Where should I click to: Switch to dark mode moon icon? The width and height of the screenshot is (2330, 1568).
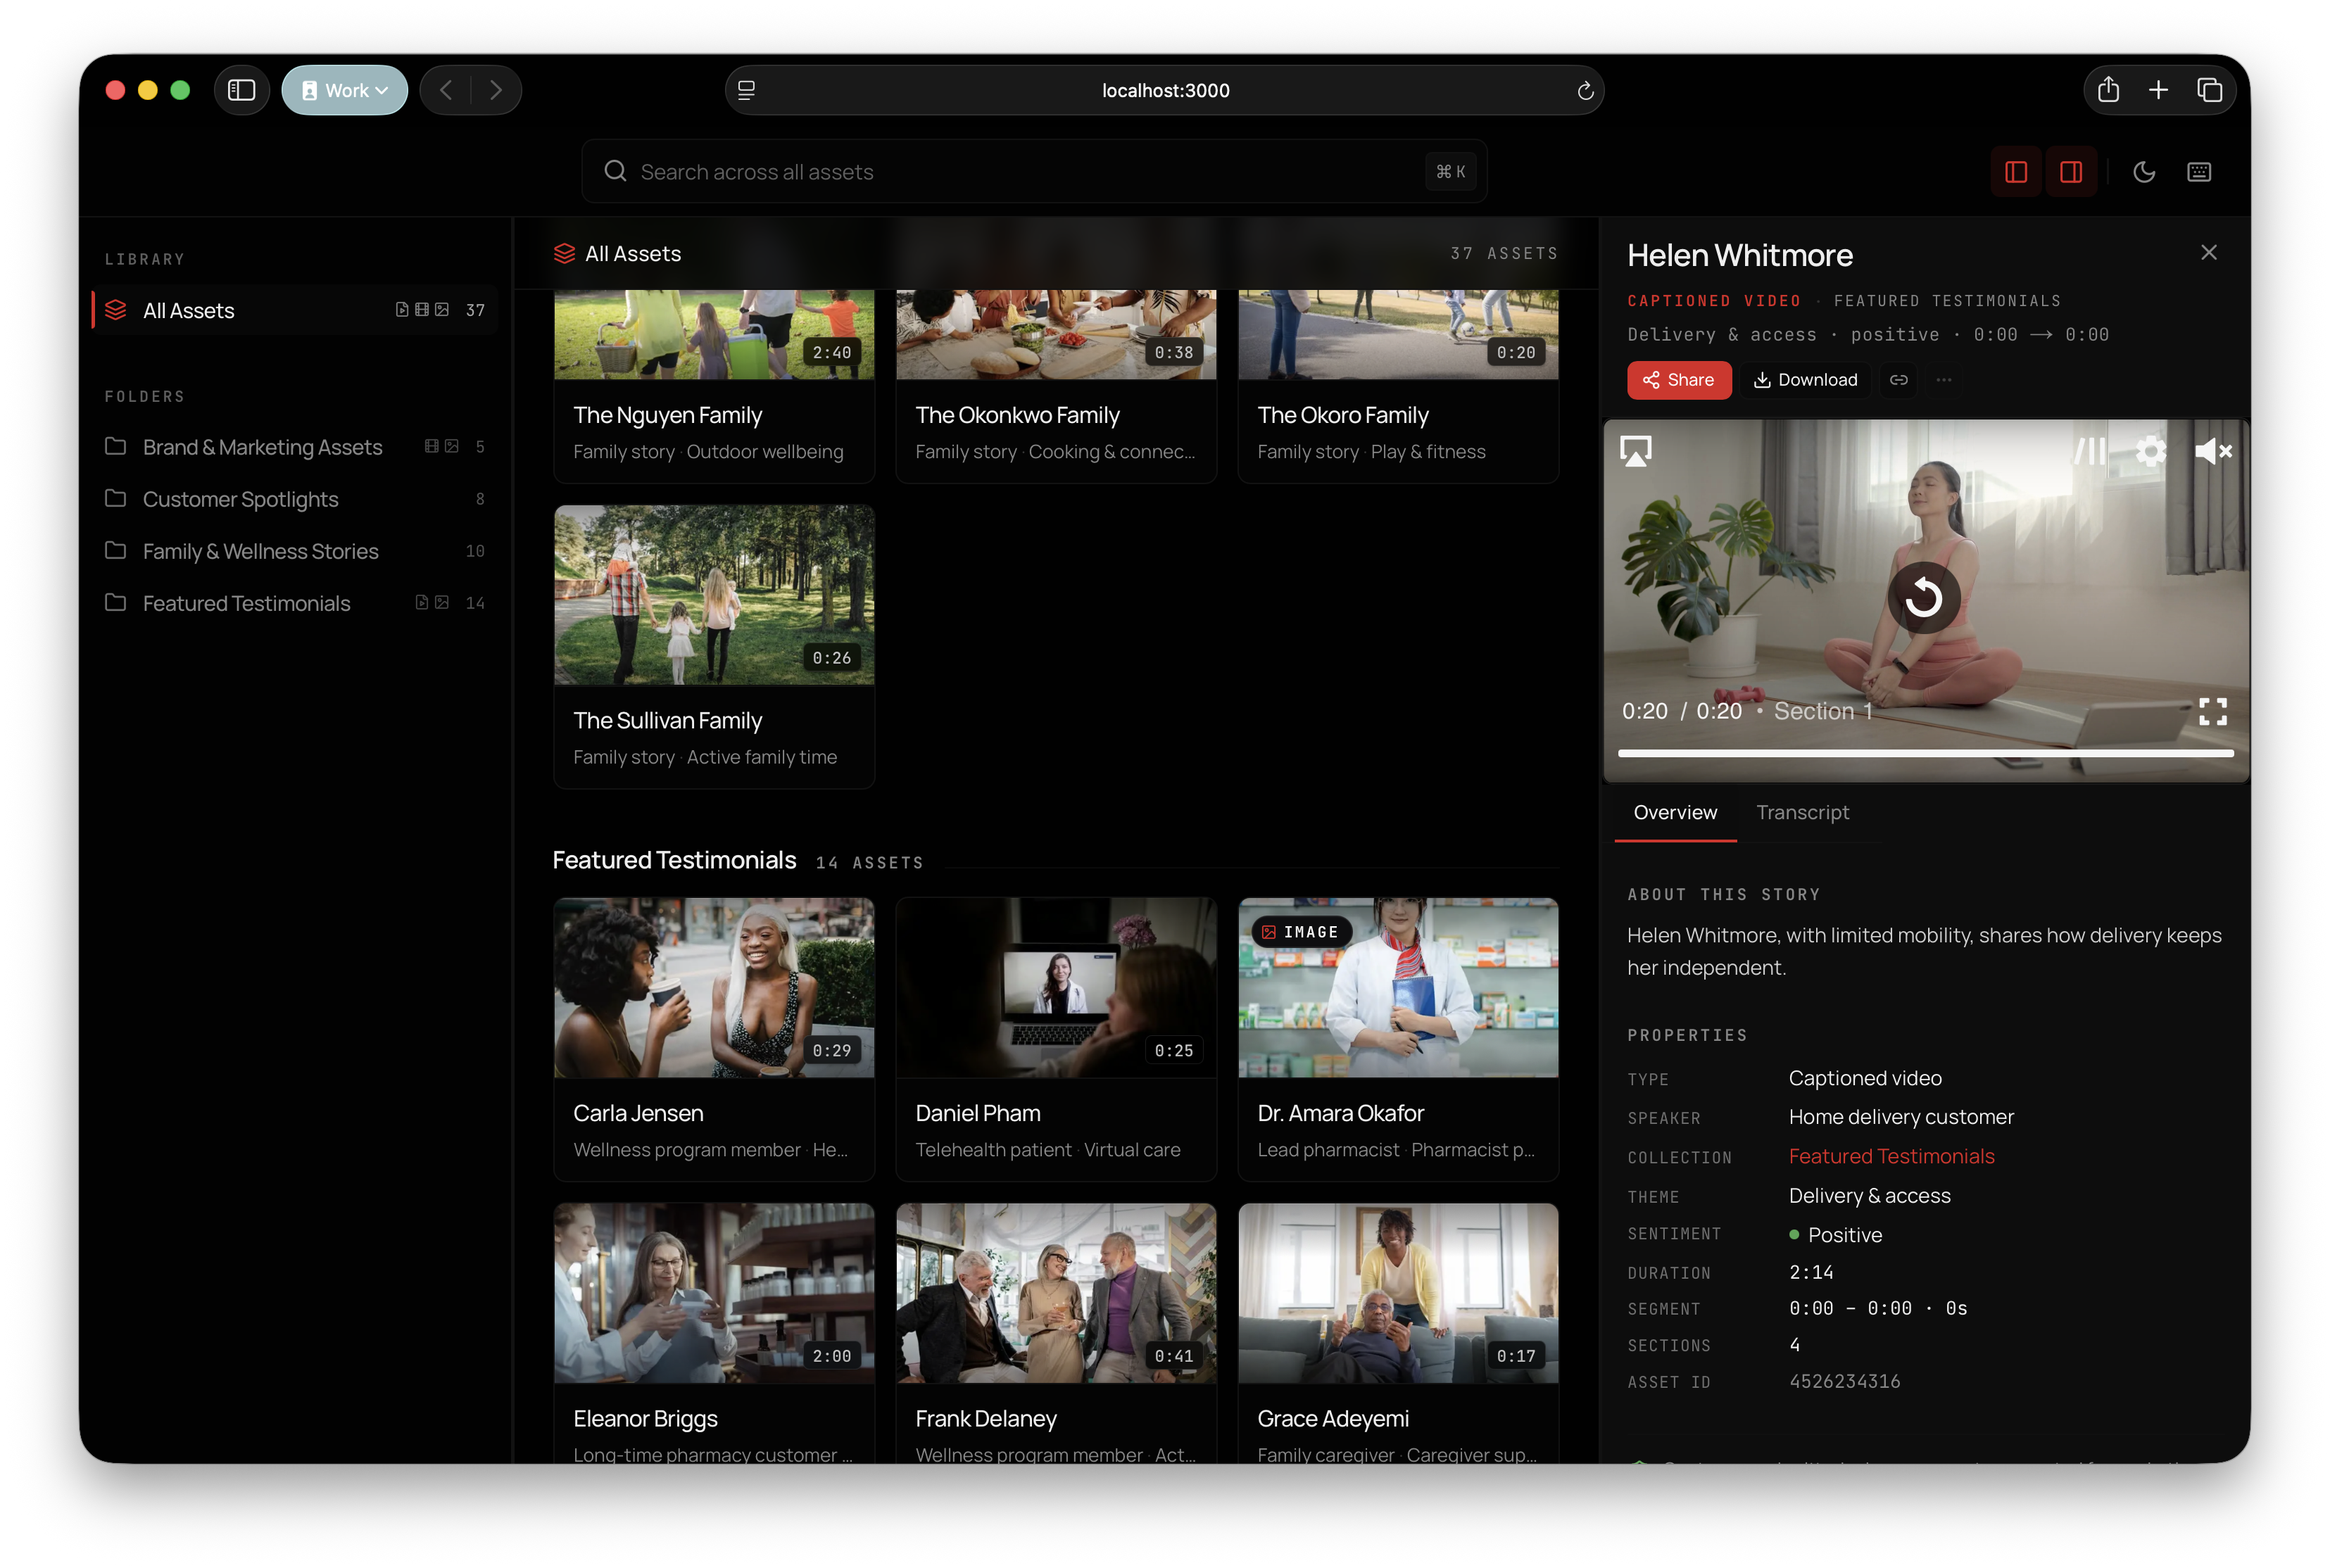(2143, 172)
